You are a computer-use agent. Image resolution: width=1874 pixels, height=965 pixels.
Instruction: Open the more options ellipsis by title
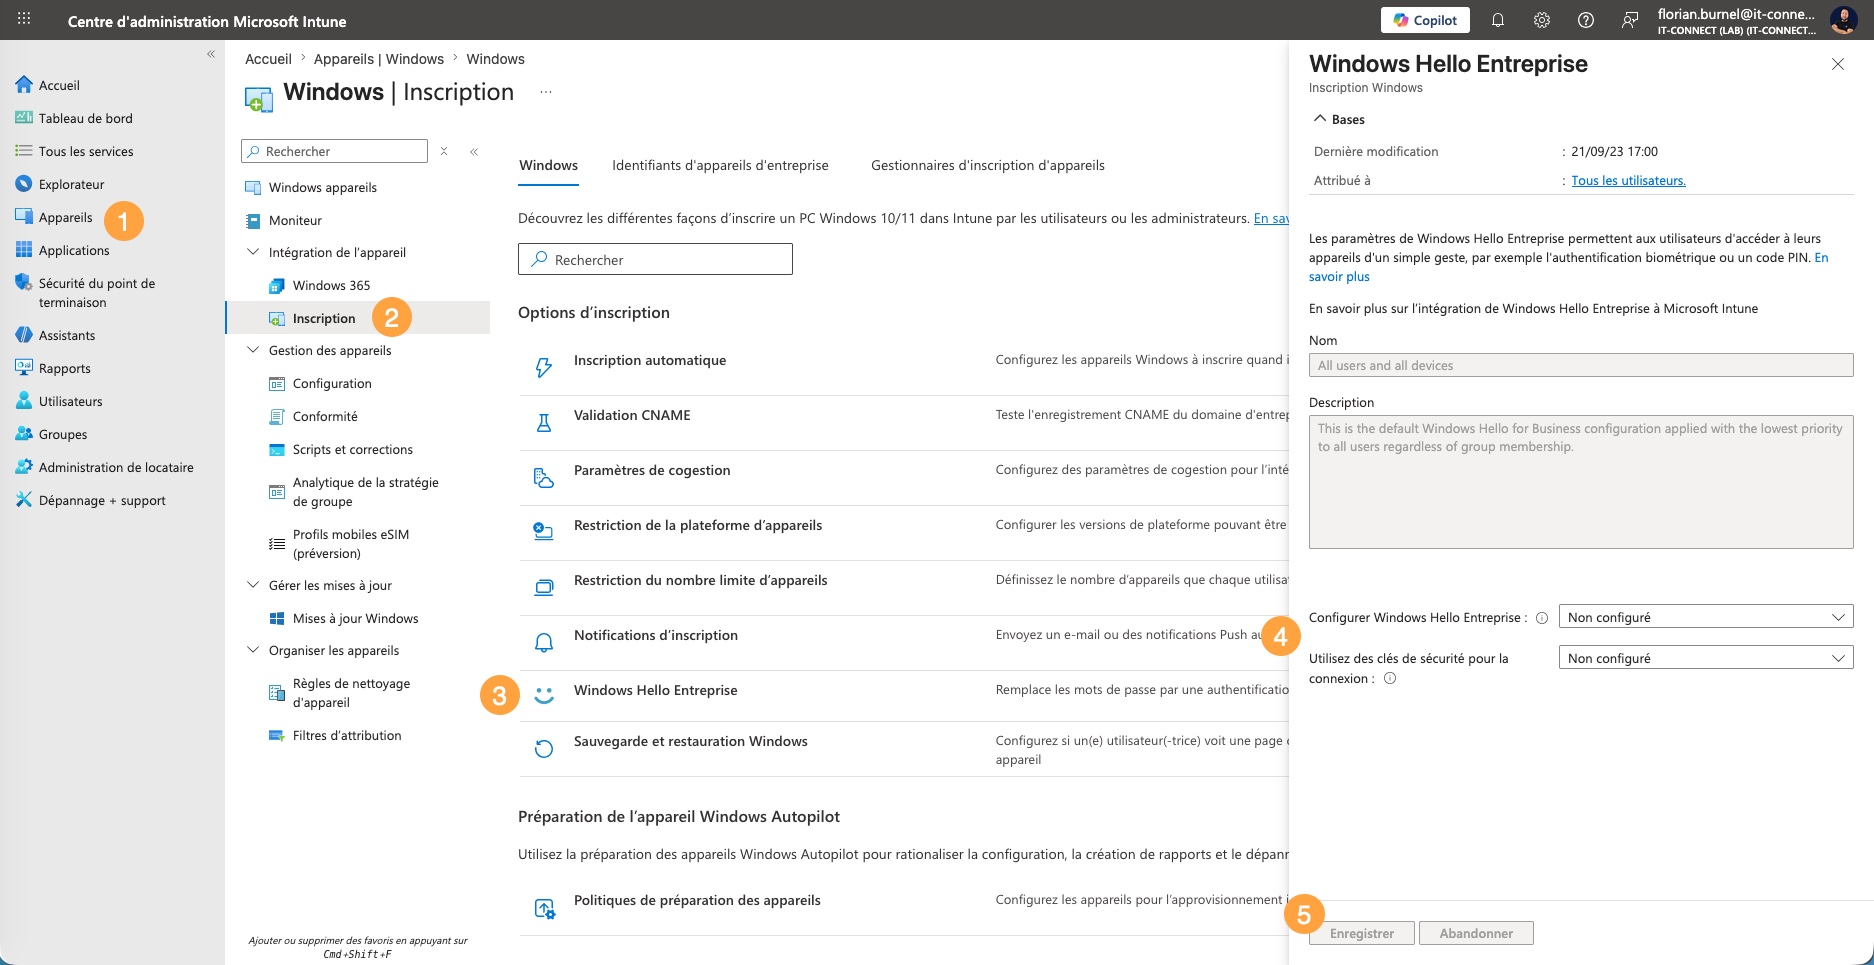tap(546, 92)
